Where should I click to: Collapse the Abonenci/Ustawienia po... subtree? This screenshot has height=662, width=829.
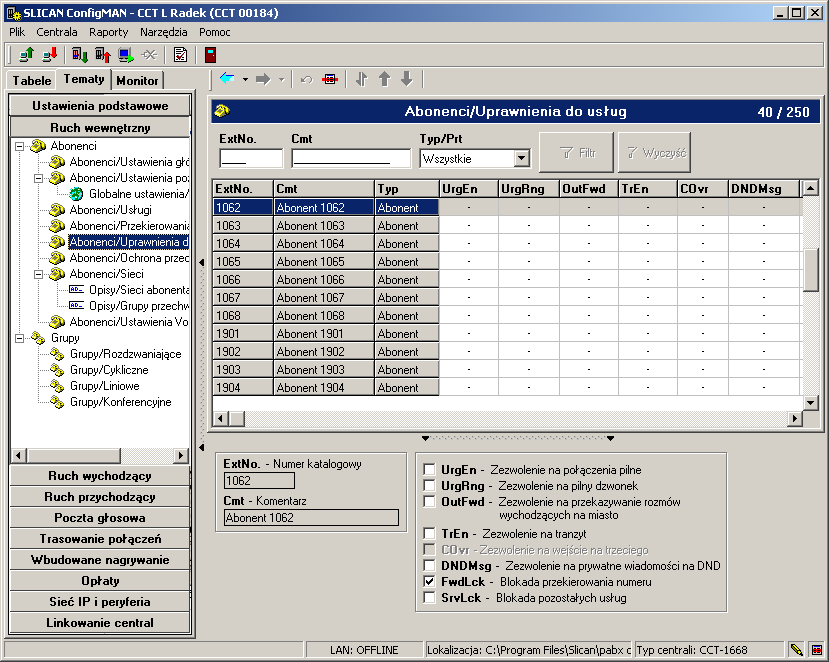click(39, 178)
